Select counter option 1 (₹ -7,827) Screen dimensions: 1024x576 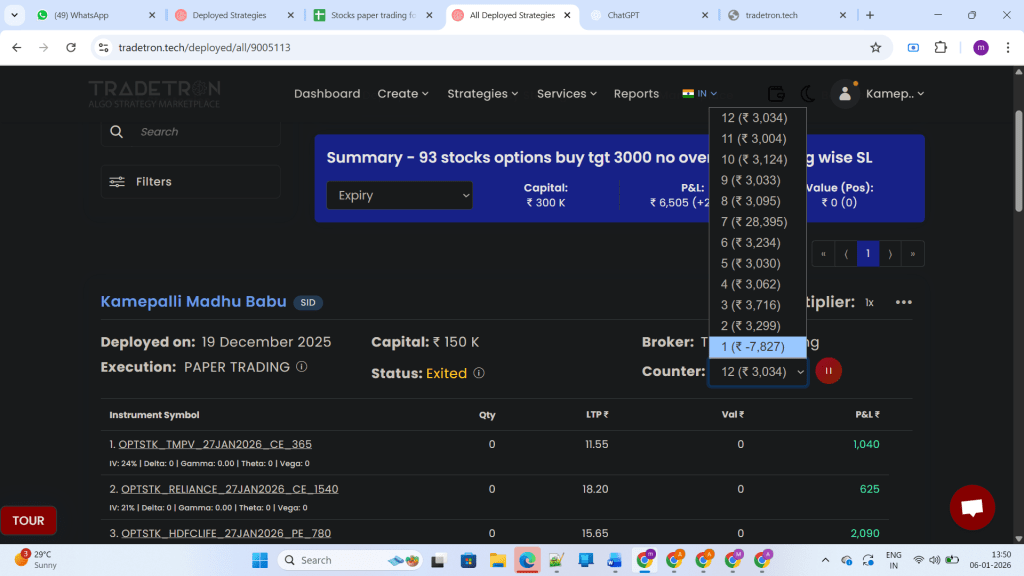coord(757,347)
